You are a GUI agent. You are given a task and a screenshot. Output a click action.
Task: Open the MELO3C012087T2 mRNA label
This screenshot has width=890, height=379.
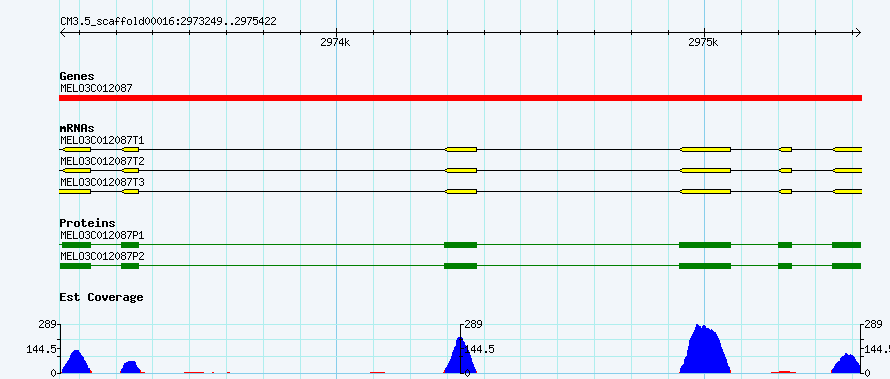click(102, 161)
